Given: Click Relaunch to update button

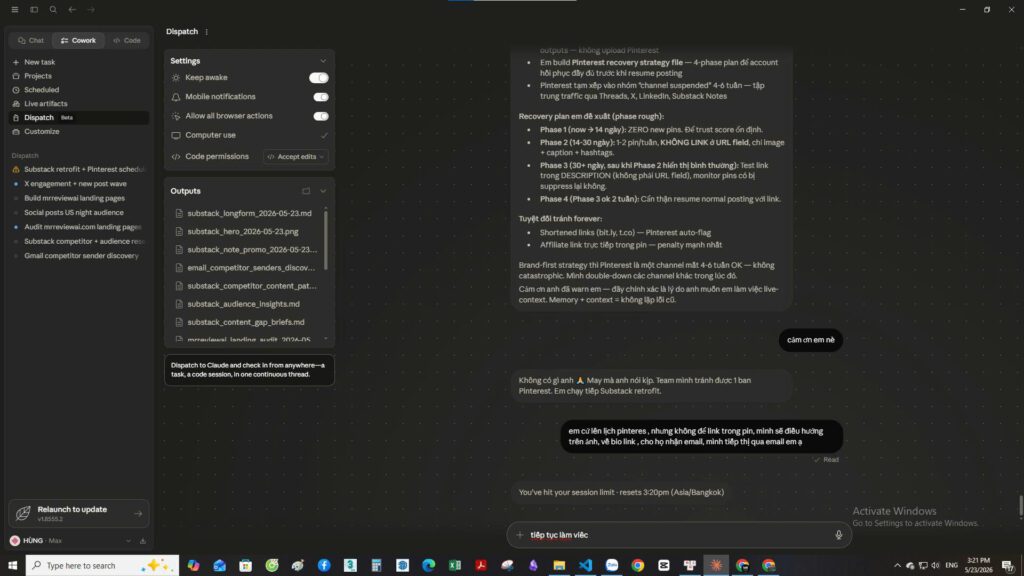Looking at the screenshot, I should [x=79, y=513].
